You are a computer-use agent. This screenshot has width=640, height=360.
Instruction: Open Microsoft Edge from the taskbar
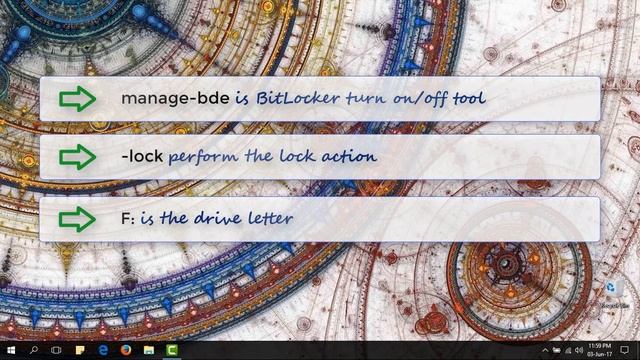pos(103,350)
